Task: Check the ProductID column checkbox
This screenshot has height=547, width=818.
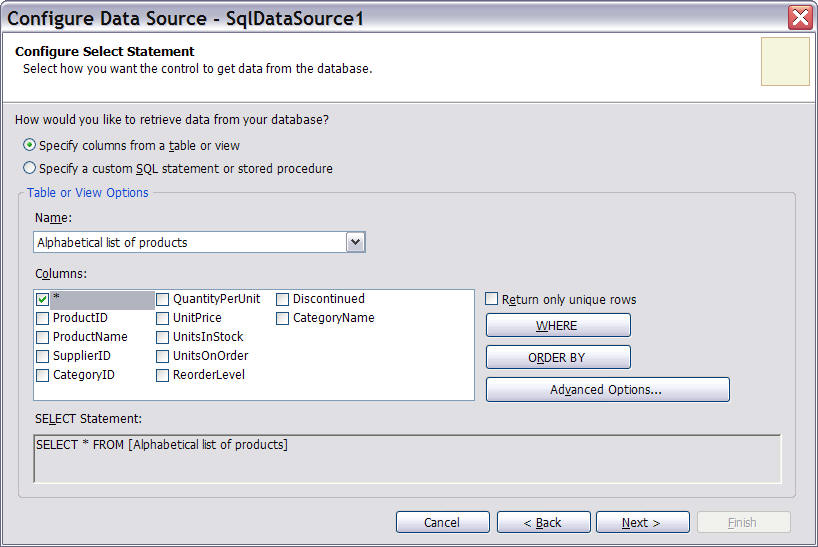Action: click(43, 318)
